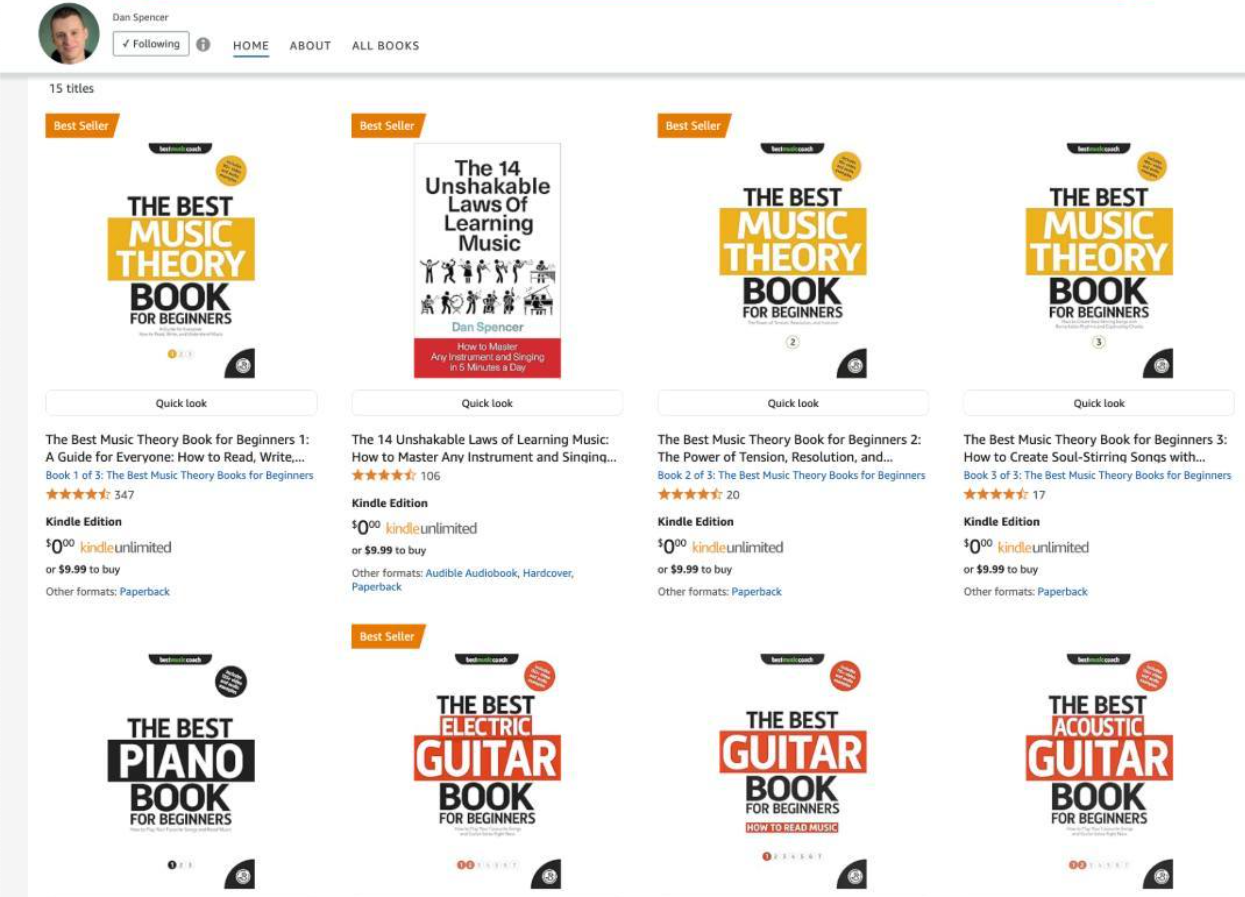Click the star rating with 106 reviews
The height and width of the screenshot is (897, 1245).
(x=383, y=476)
